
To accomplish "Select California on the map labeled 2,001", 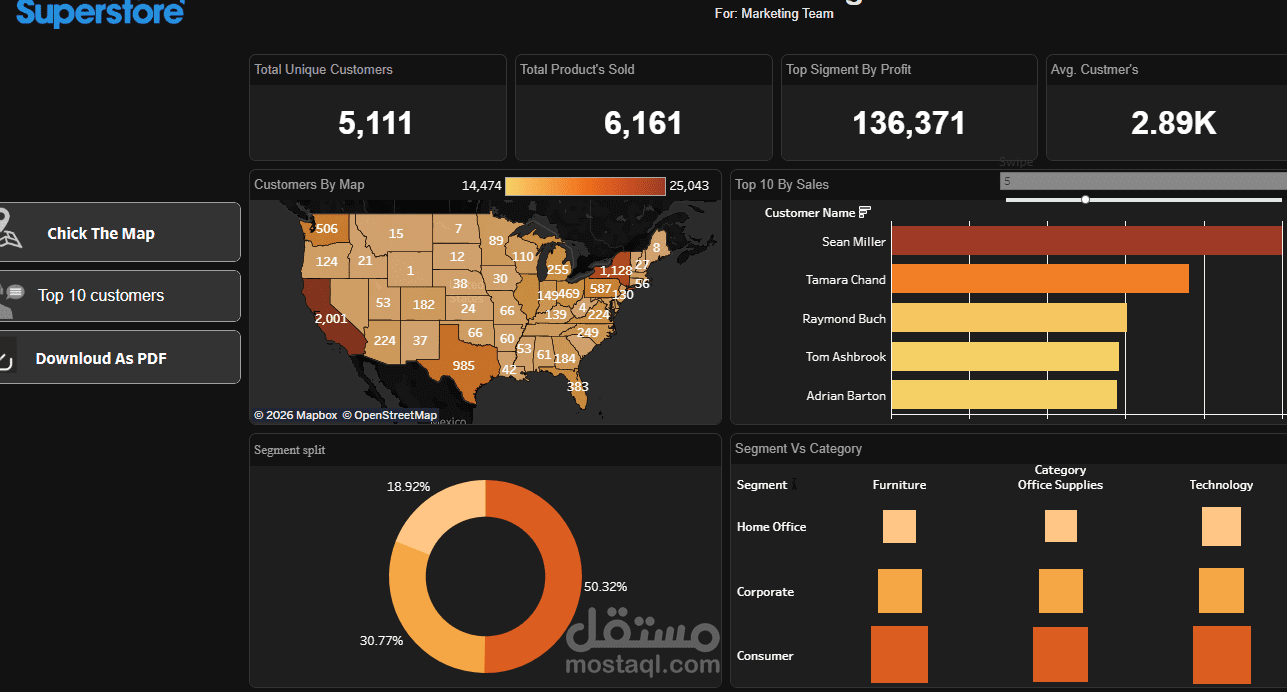I will (331, 318).
